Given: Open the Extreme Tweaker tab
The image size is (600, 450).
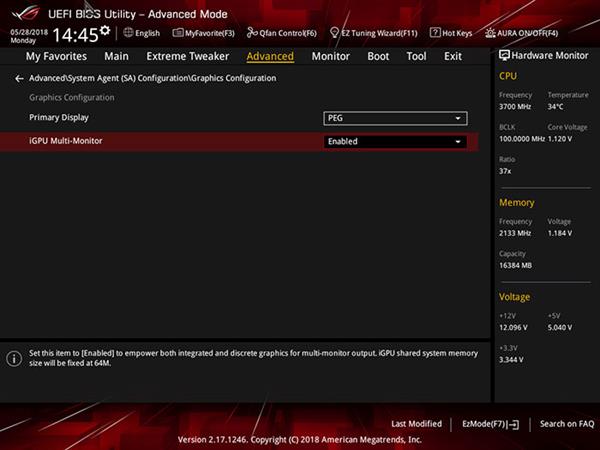Looking at the screenshot, I should pos(188,56).
